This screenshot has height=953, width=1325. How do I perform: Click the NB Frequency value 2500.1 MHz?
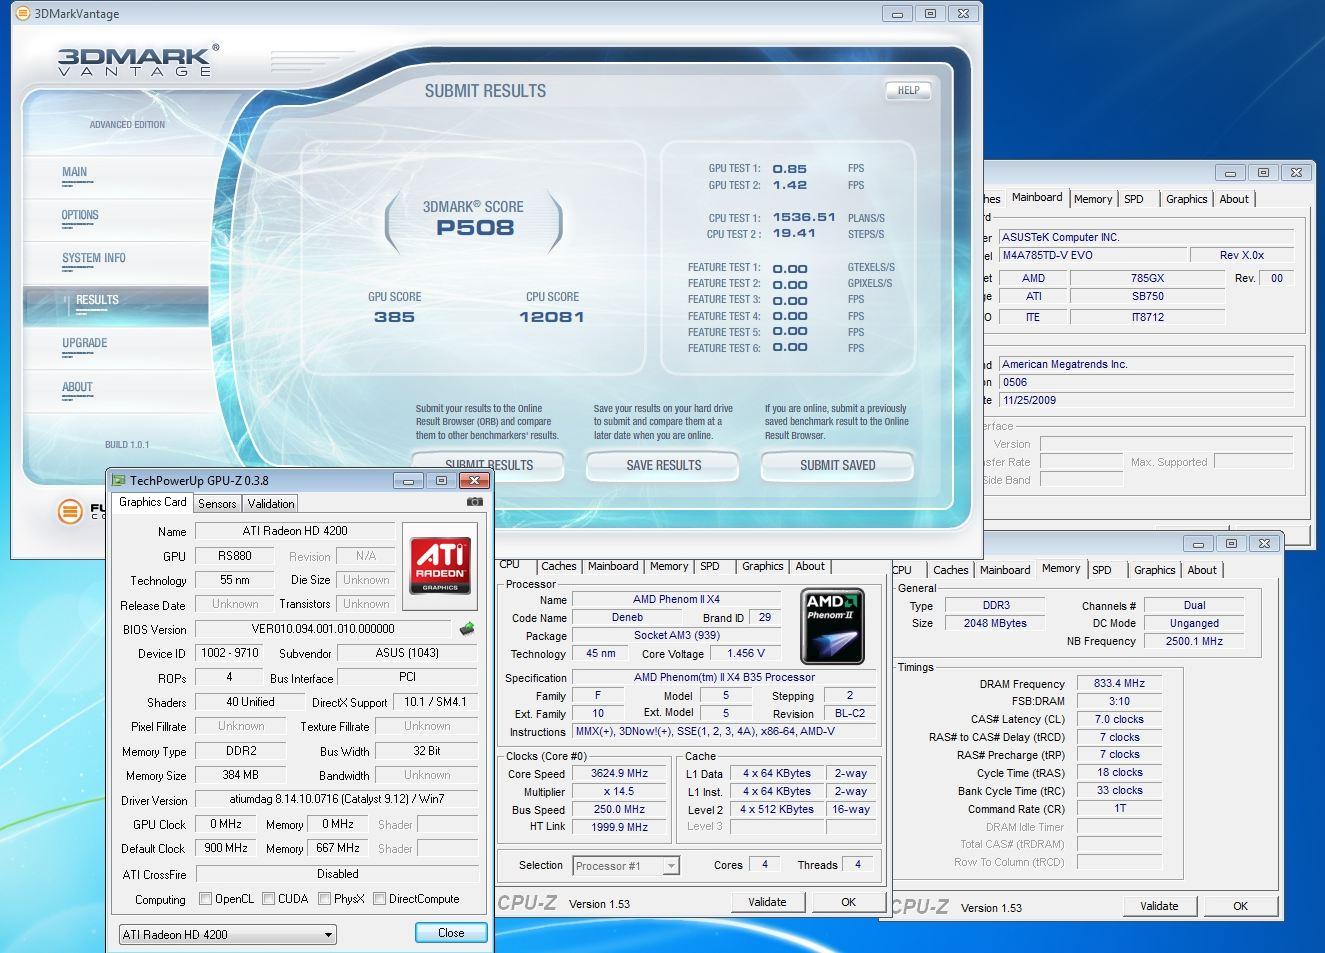1194,641
